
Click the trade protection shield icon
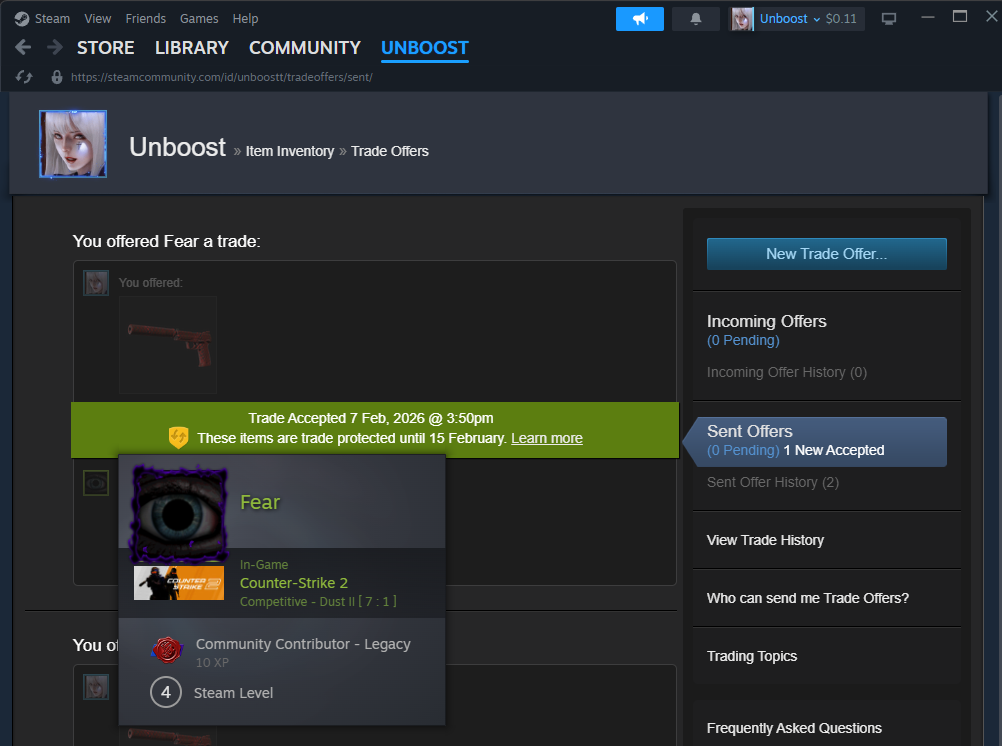point(178,438)
